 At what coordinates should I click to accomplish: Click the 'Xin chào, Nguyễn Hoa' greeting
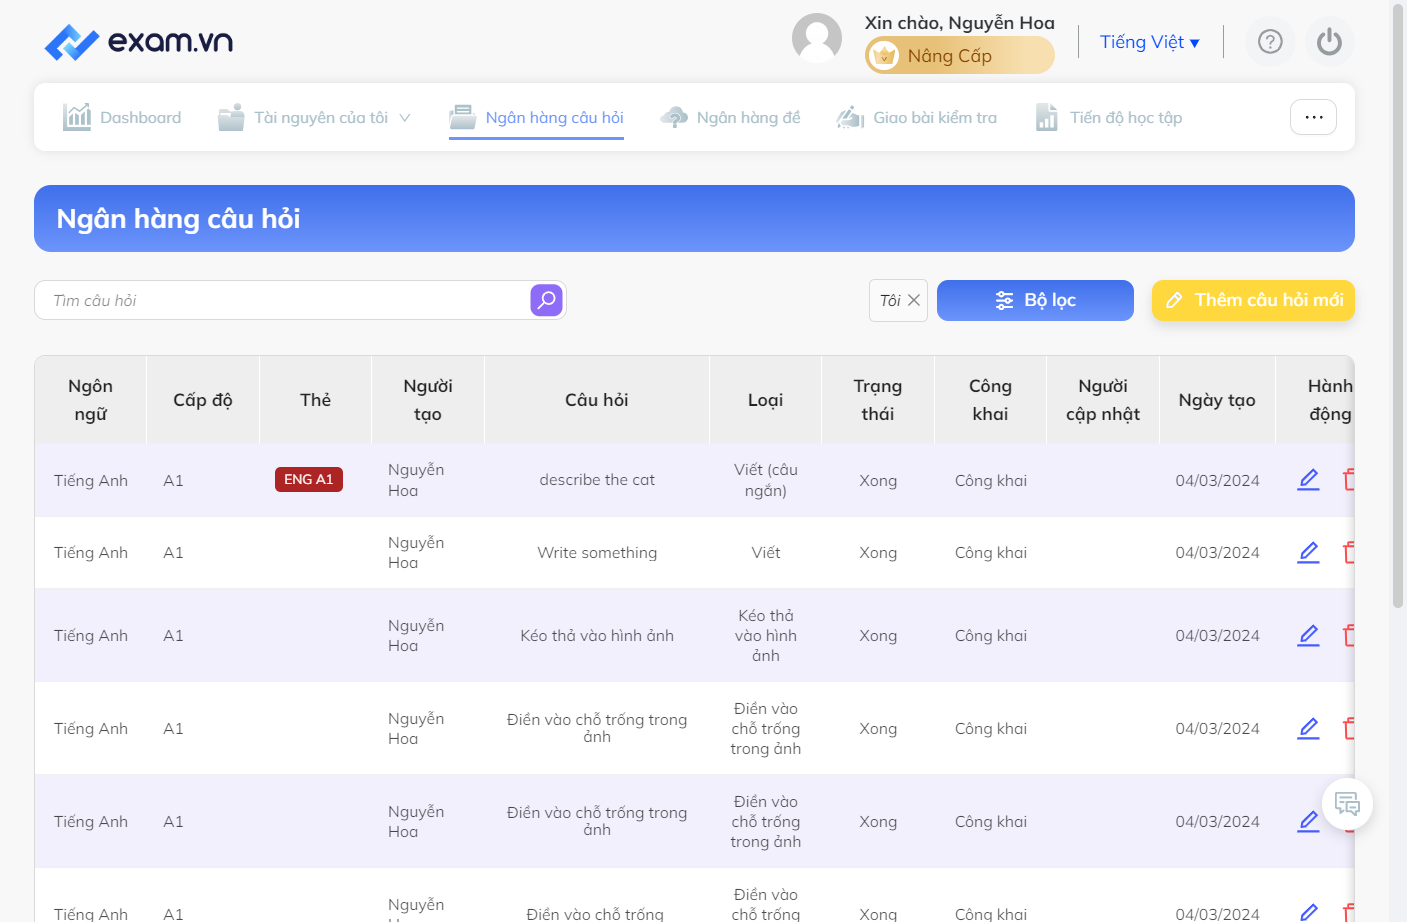point(960,23)
